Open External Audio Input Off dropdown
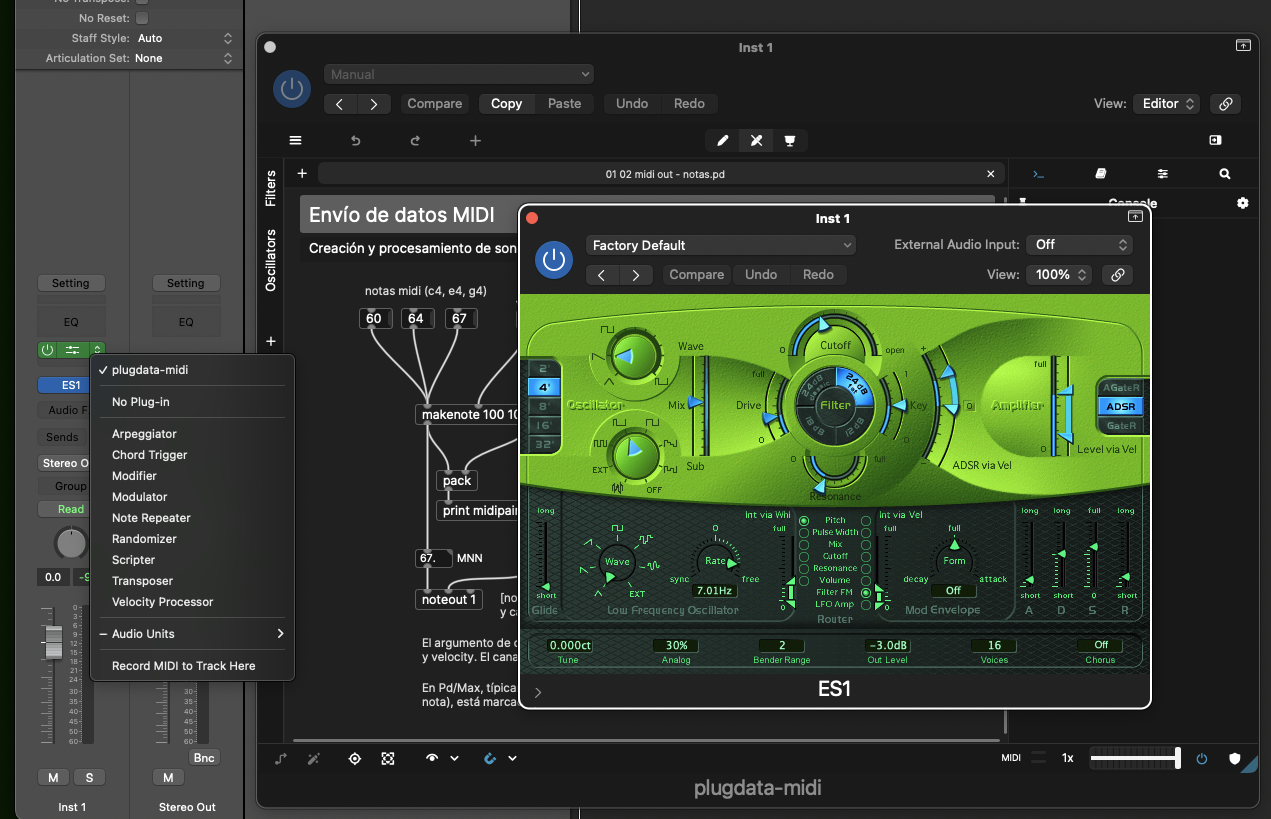 click(1081, 244)
